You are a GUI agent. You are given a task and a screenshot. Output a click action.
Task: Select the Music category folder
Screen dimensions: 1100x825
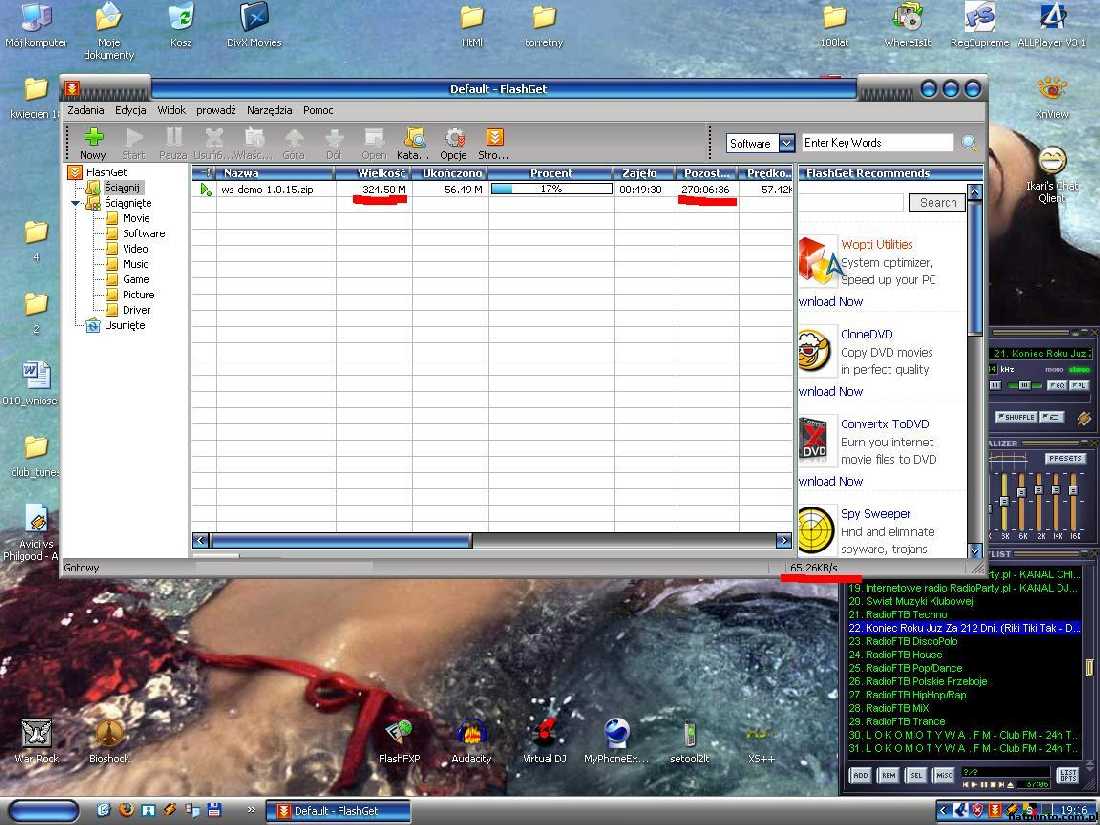(x=127, y=264)
